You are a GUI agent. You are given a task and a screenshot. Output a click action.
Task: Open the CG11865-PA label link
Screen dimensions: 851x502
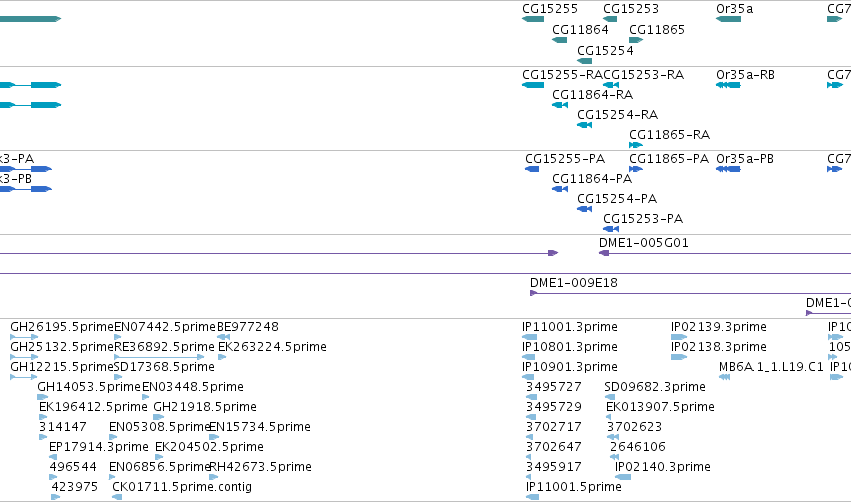click(669, 159)
